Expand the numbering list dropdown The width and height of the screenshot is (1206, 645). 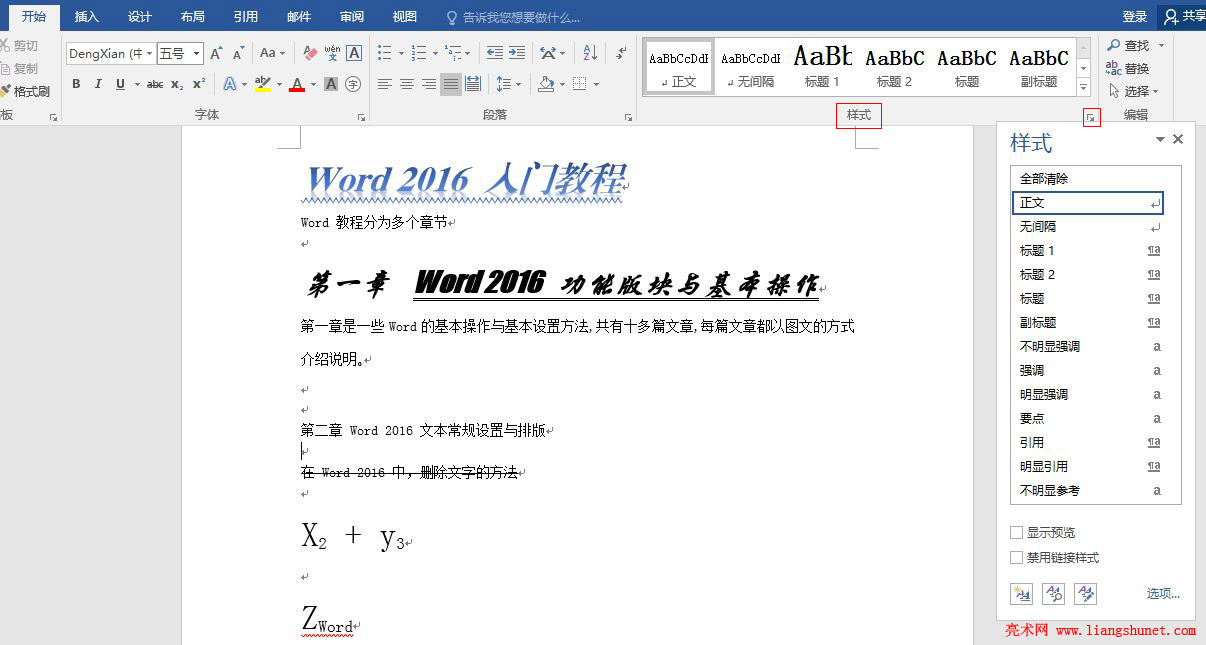click(x=435, y=53)
